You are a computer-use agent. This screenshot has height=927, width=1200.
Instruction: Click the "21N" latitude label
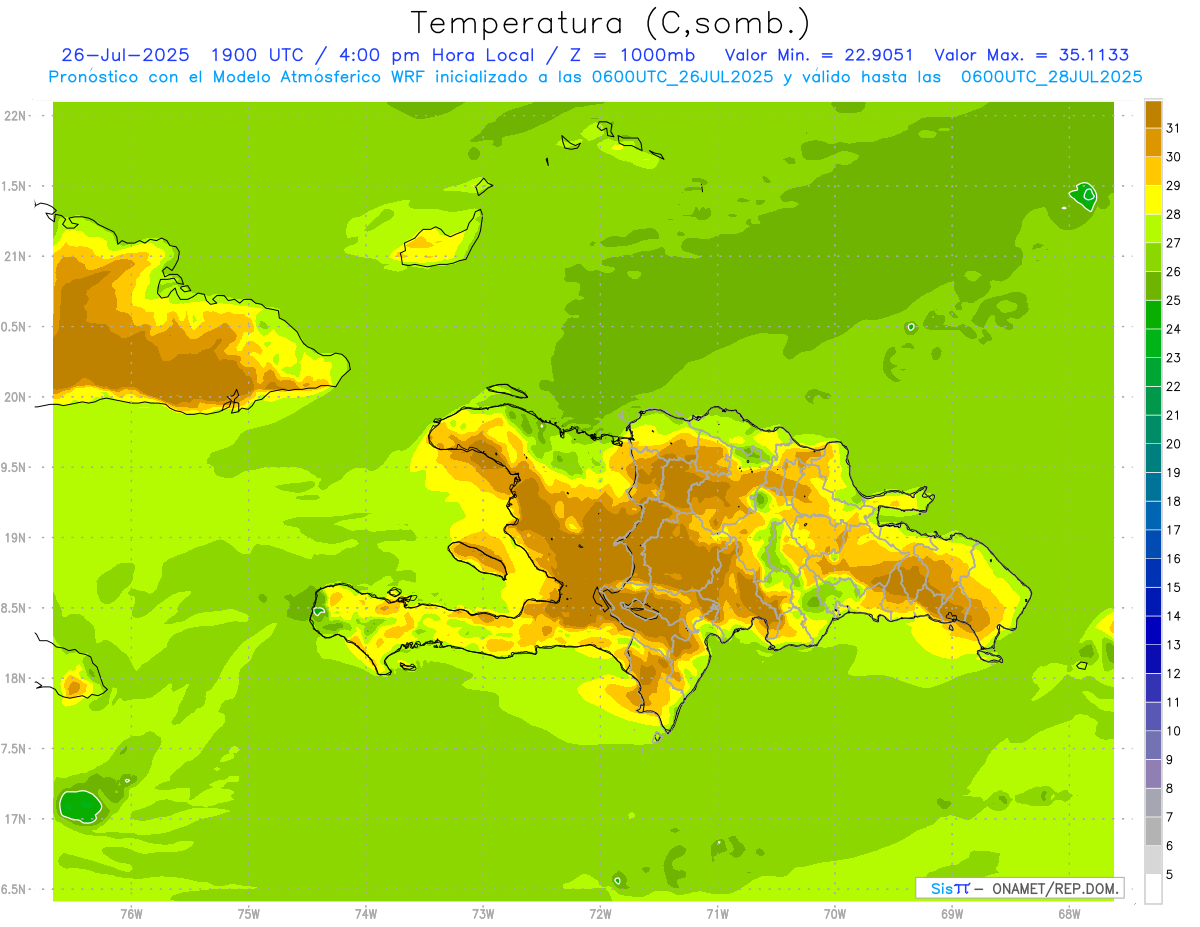point(14,256)
